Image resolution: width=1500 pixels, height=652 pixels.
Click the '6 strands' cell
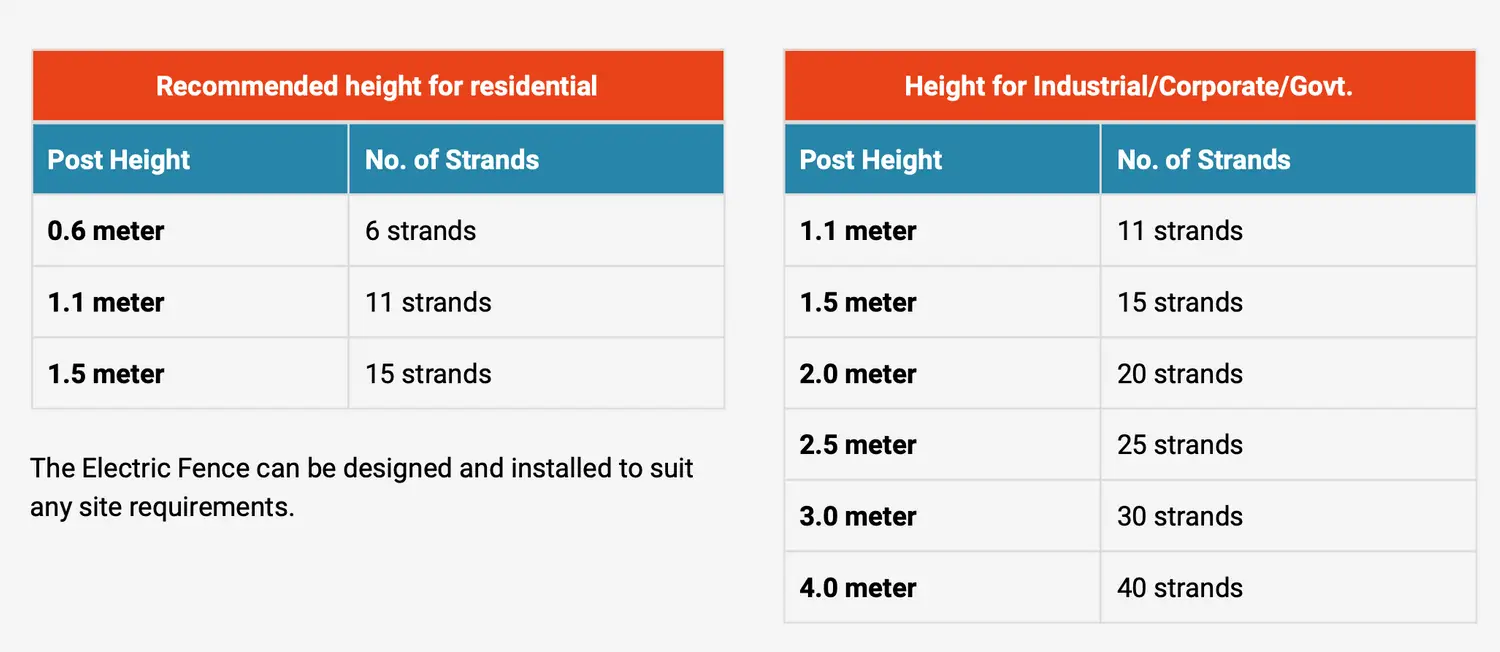pos(420,231)
